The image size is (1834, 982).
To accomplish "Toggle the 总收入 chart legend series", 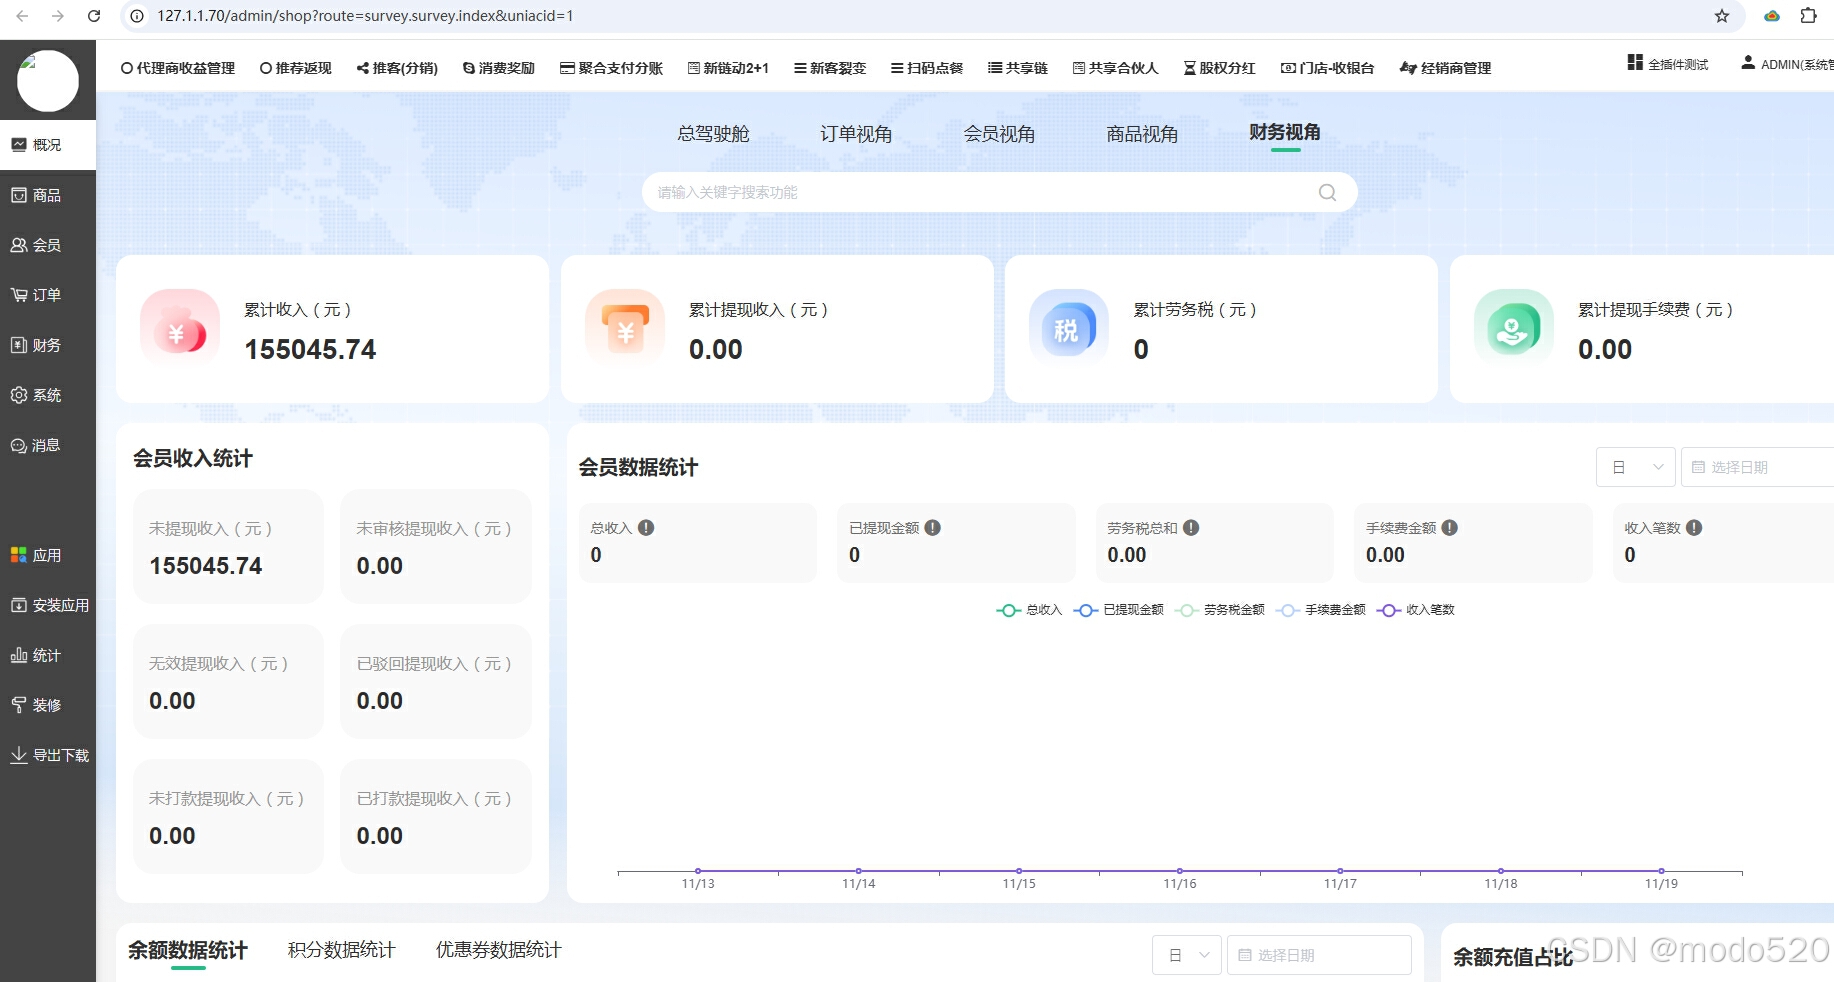I will point(1029,610).
